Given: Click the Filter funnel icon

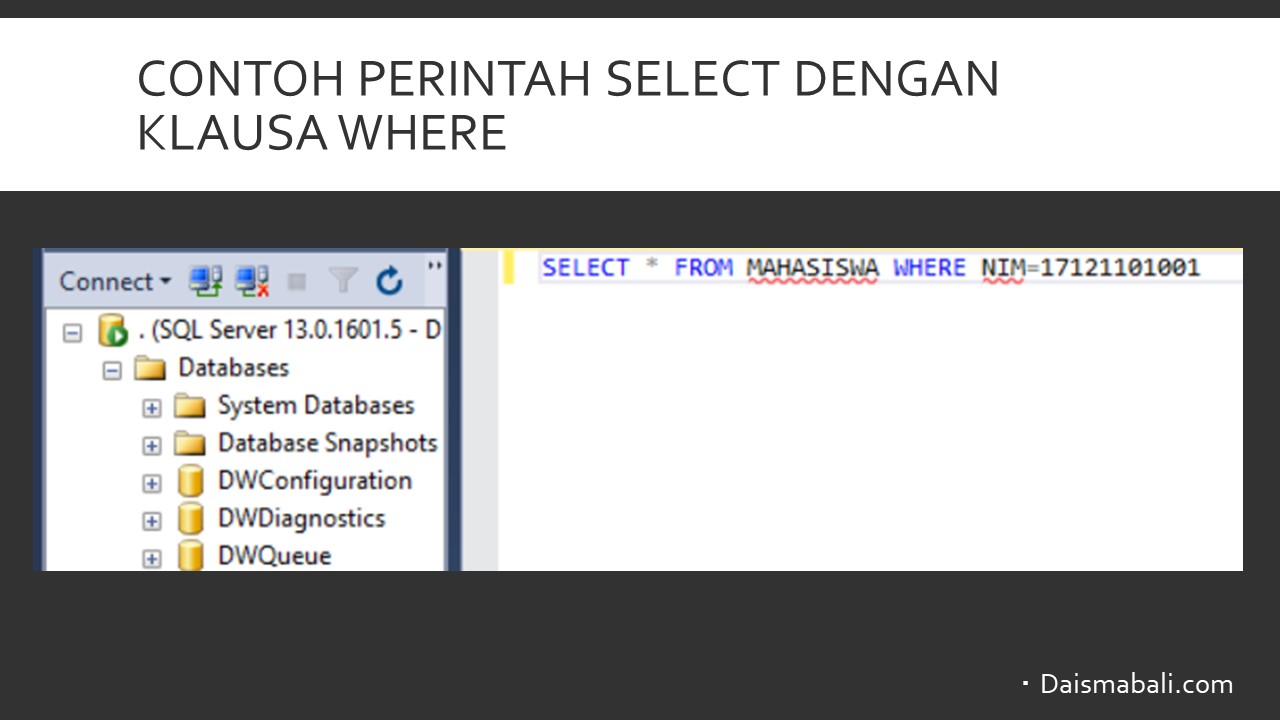Looking at the screenshot, I should pos(343,282).
